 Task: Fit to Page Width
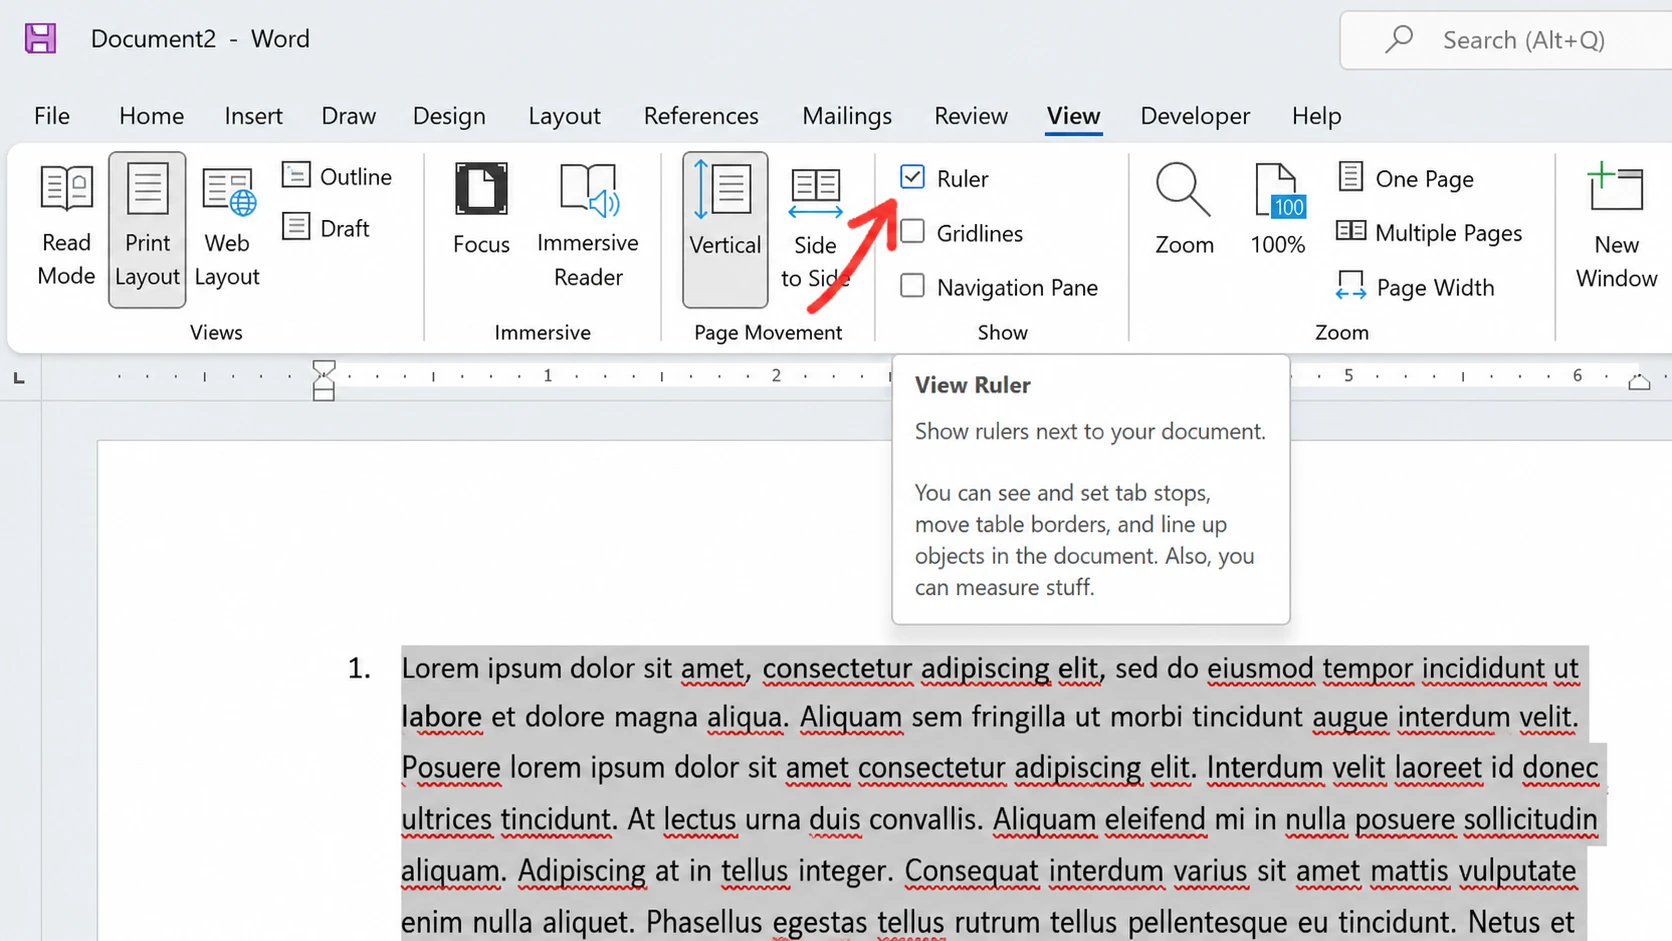pyautogui.click(x=1415, y=287)
